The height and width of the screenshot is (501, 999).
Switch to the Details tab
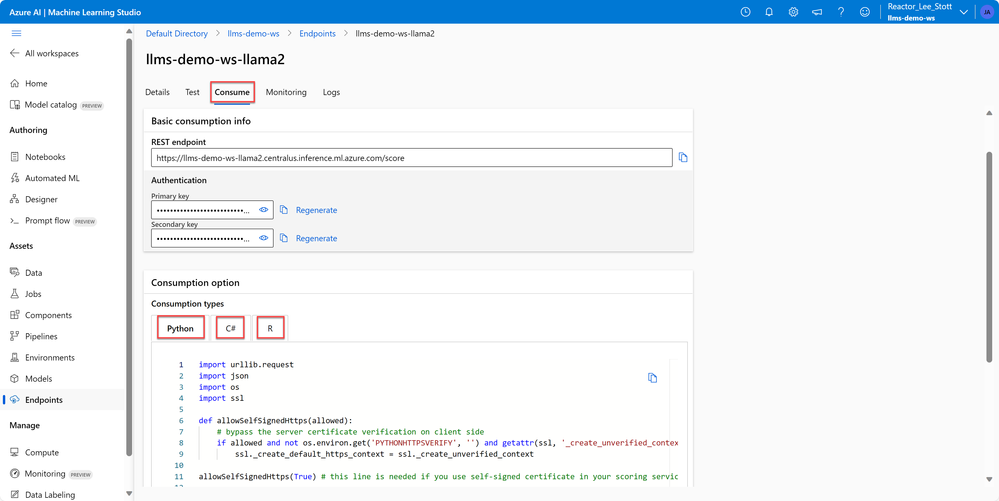[157, 92]
